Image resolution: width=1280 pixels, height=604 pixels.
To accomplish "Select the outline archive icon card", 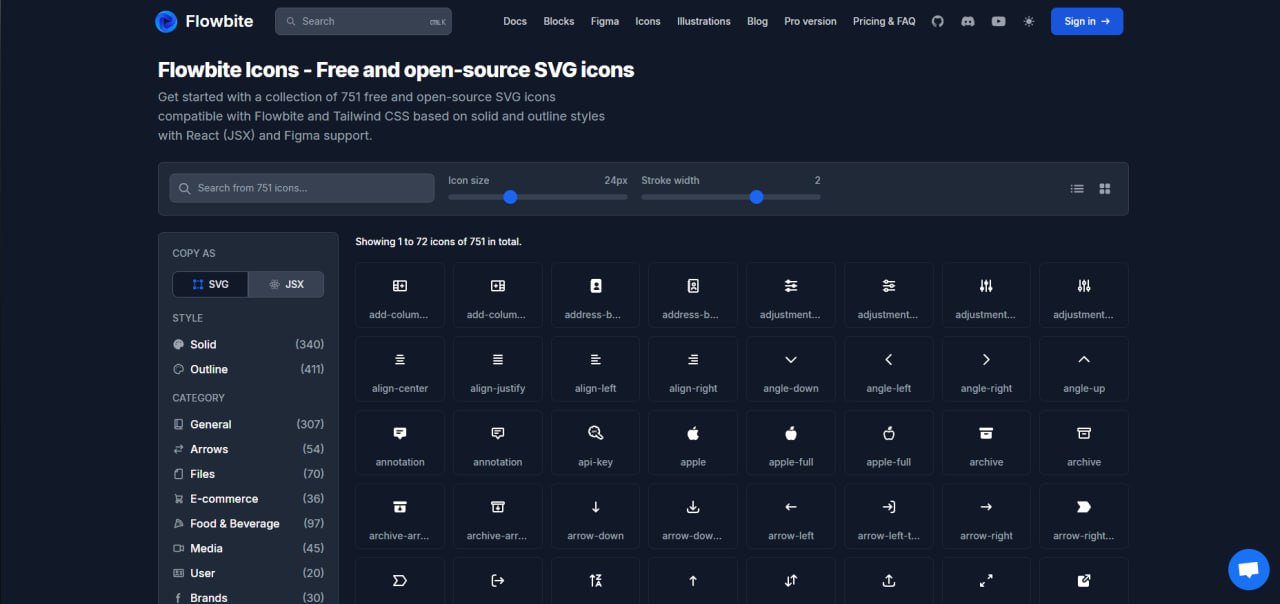I will [x=1084, y=443].
